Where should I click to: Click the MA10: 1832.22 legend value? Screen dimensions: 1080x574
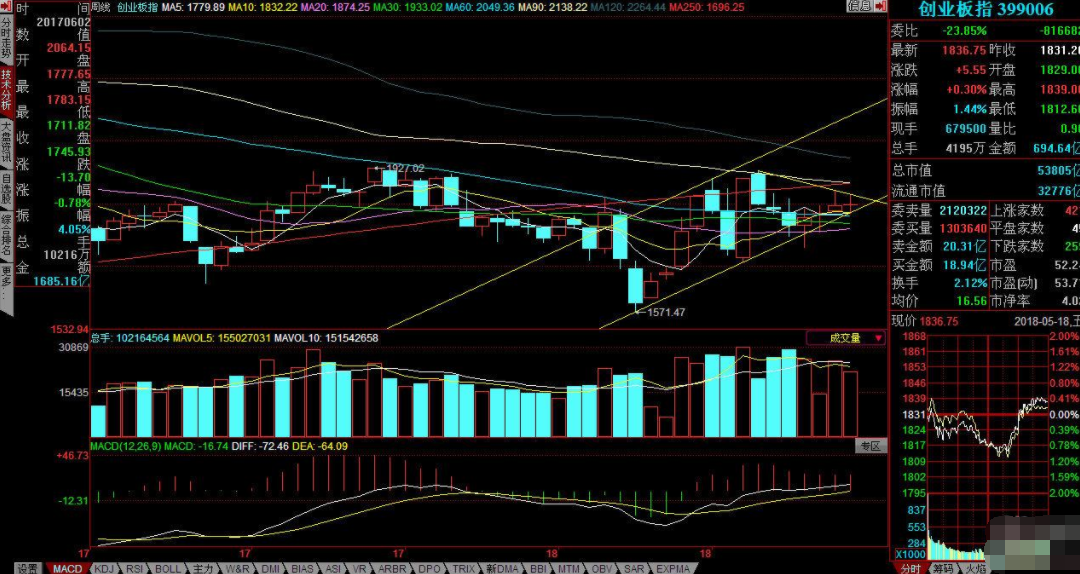[262, 7]
